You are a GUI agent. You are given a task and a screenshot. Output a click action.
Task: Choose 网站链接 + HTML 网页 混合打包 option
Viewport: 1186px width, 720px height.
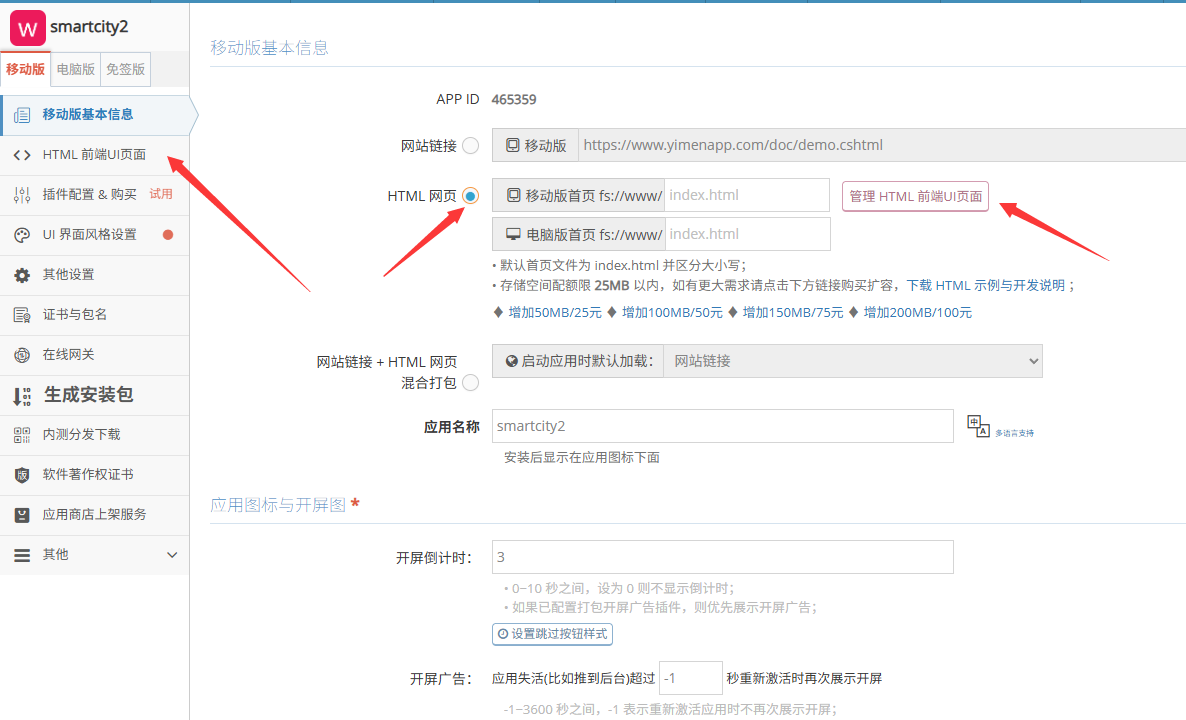471,382
